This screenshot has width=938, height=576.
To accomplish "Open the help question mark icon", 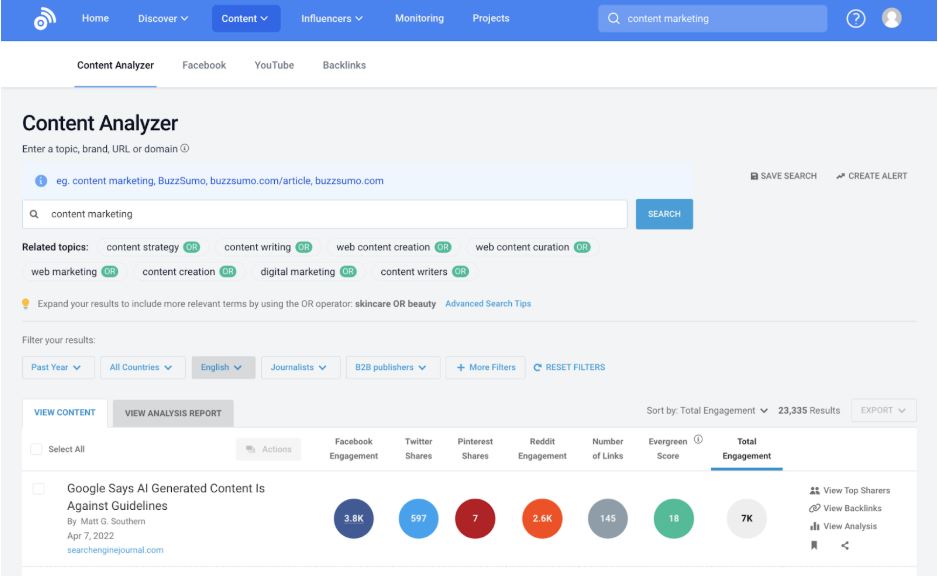I will click(855, 19).
